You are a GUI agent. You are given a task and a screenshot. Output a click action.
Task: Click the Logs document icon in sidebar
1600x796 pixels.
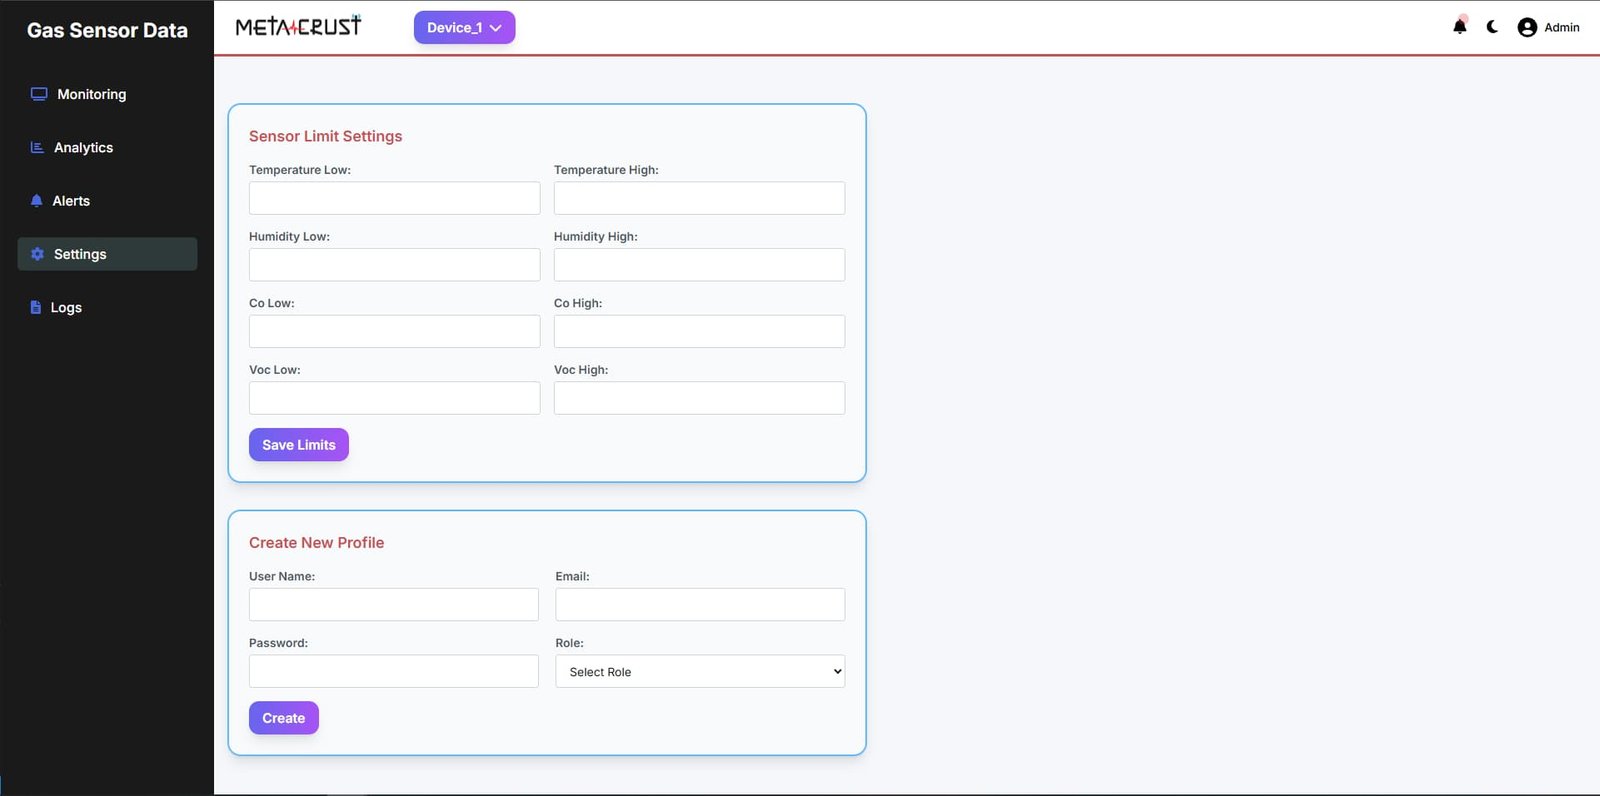pos(36,308)
